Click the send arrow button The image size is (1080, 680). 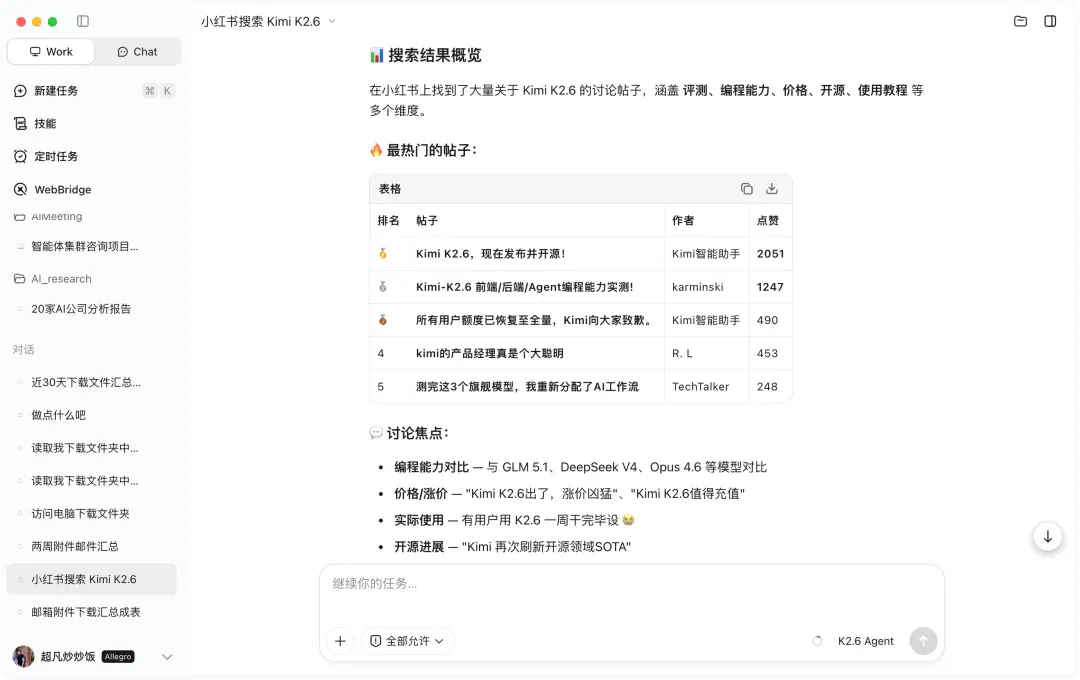[x=923, y=641]
